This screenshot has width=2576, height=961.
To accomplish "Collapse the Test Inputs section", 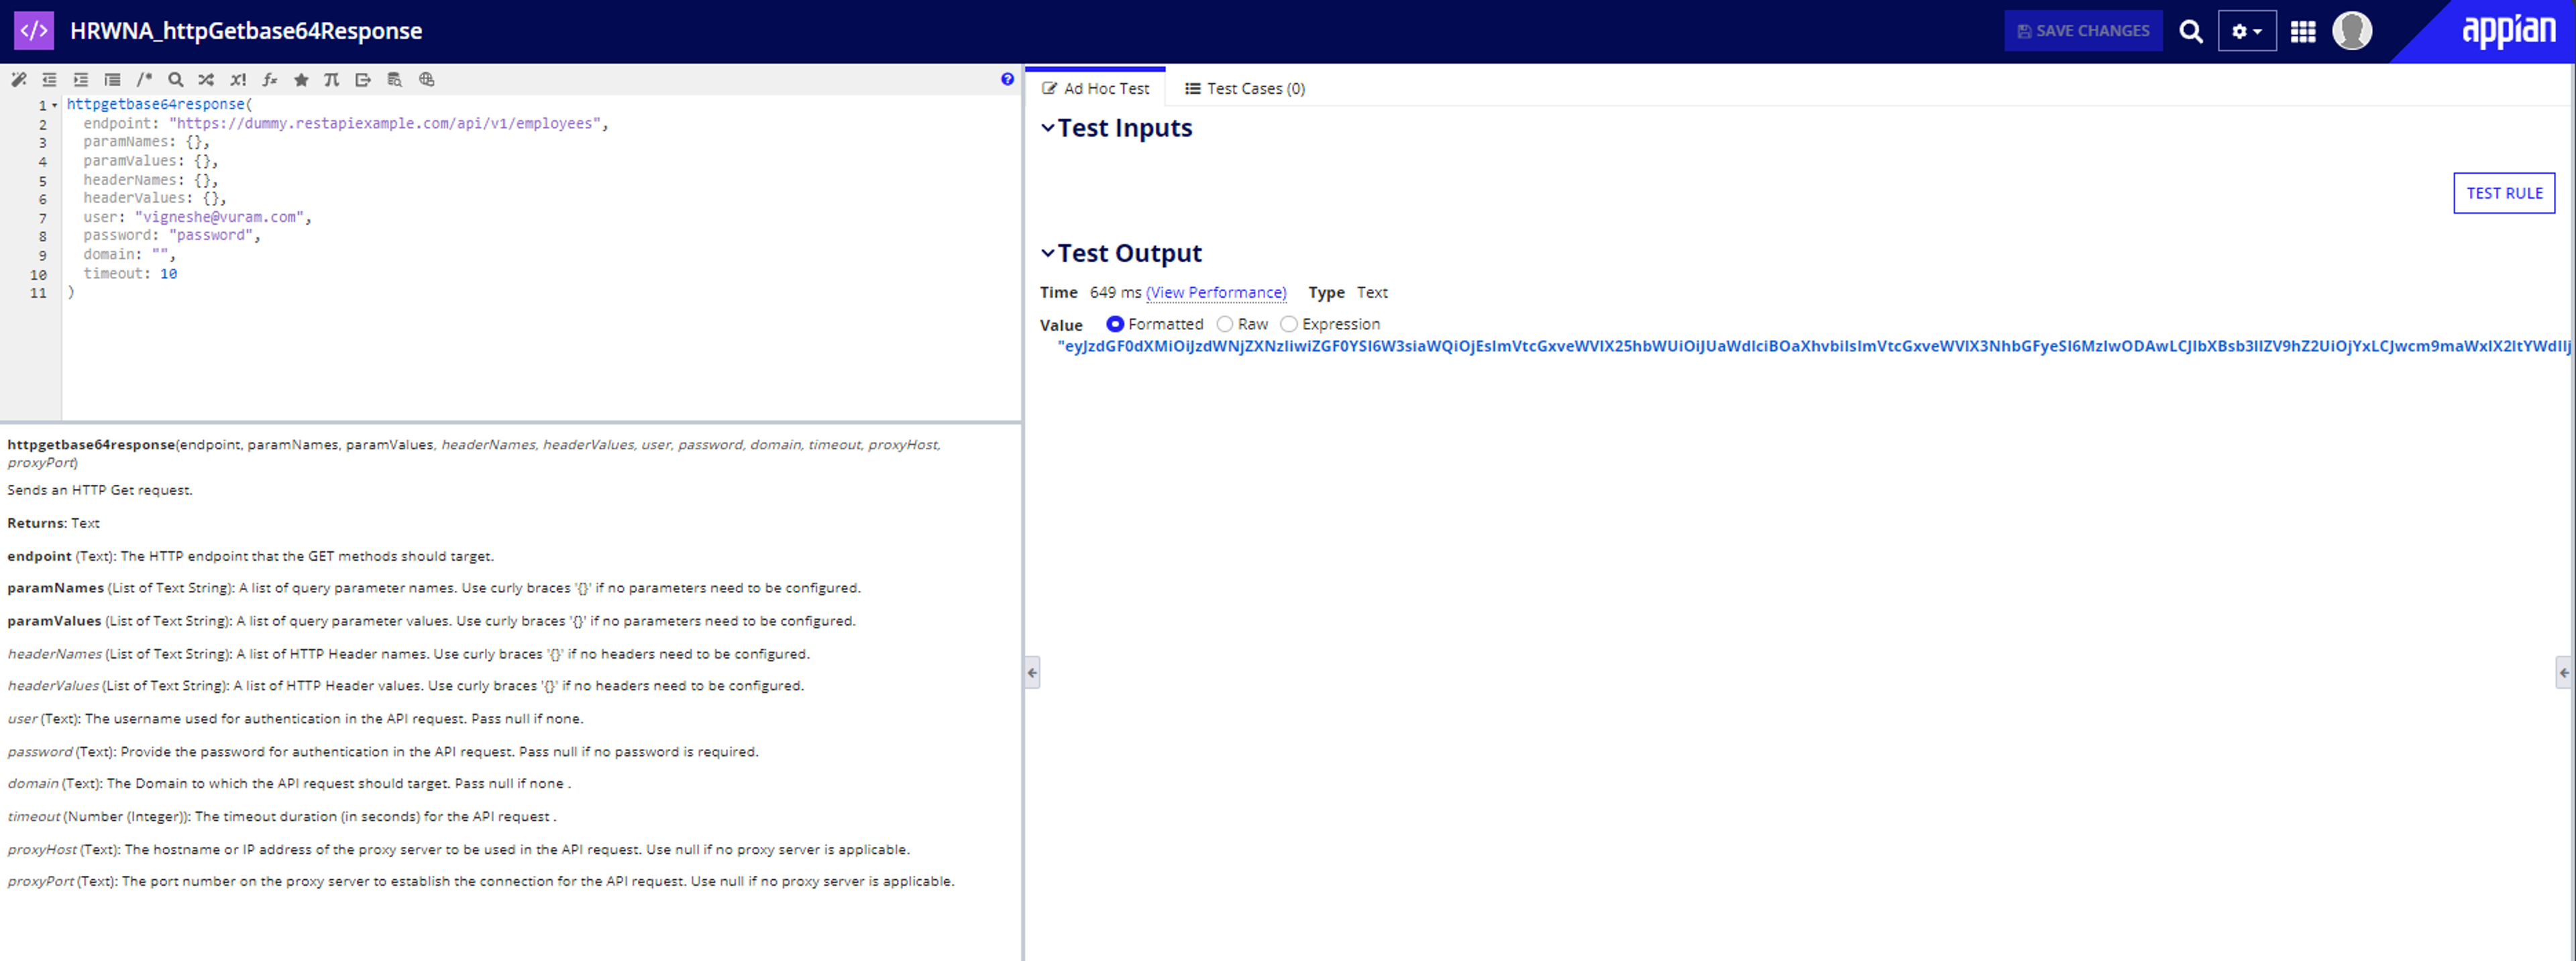I will coord(1047,128).
